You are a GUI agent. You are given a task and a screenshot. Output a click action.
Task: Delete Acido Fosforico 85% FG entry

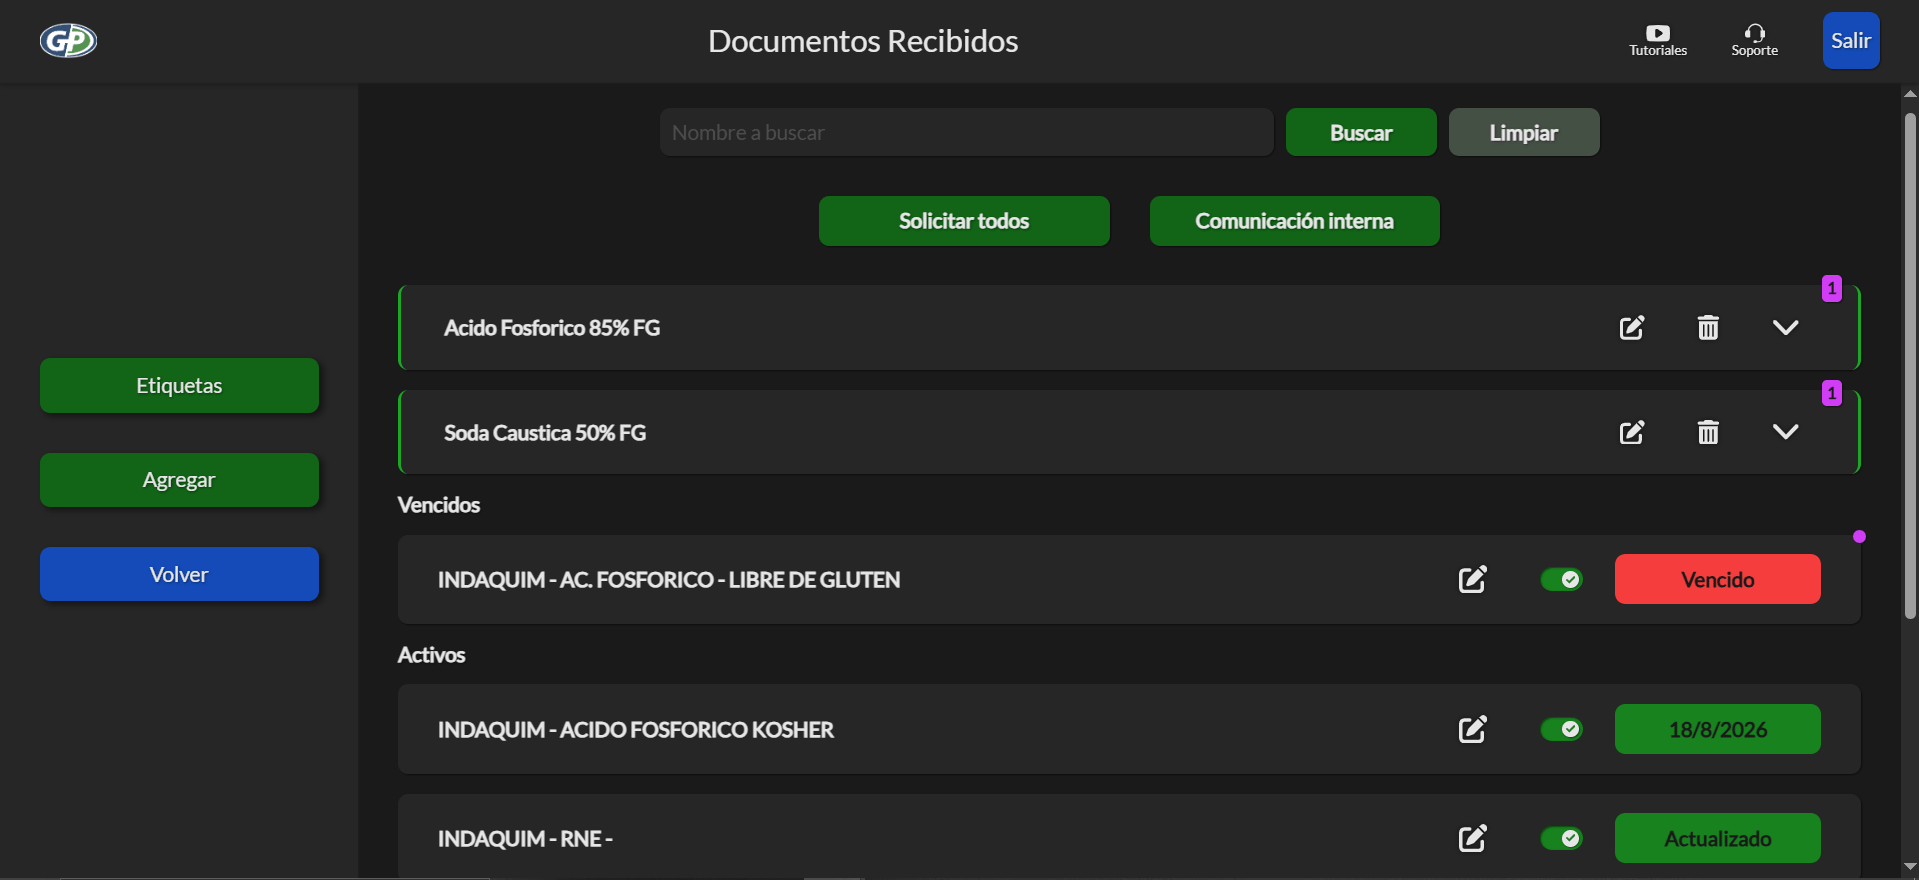(x=1708, y=328)
